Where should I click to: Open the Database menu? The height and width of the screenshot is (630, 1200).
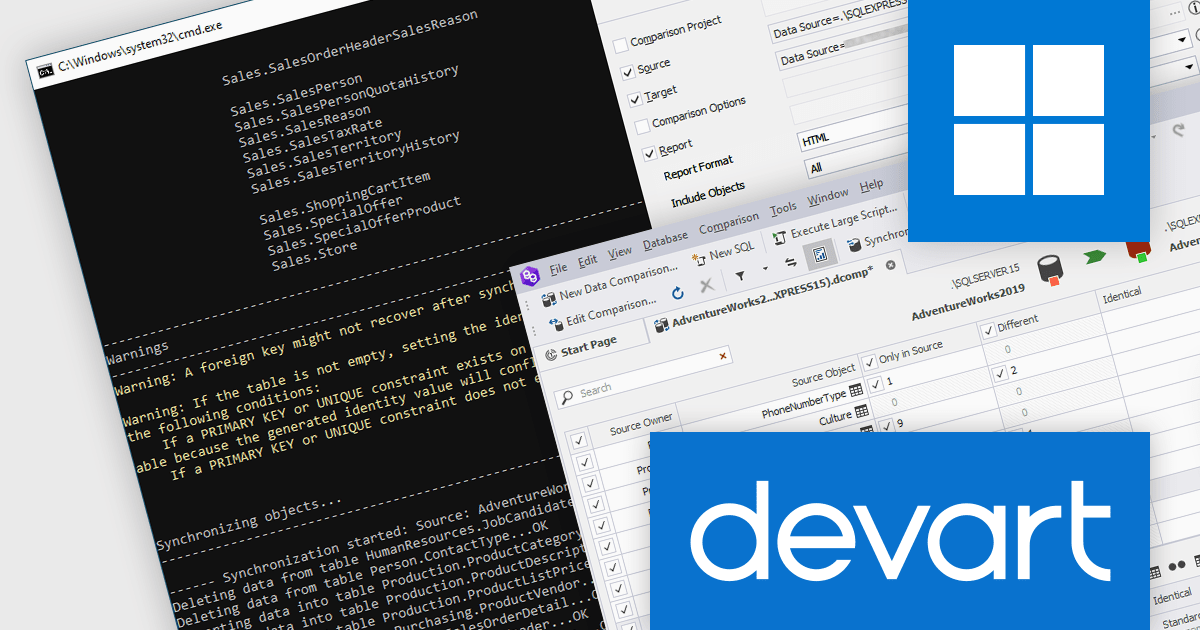(665, 239)
